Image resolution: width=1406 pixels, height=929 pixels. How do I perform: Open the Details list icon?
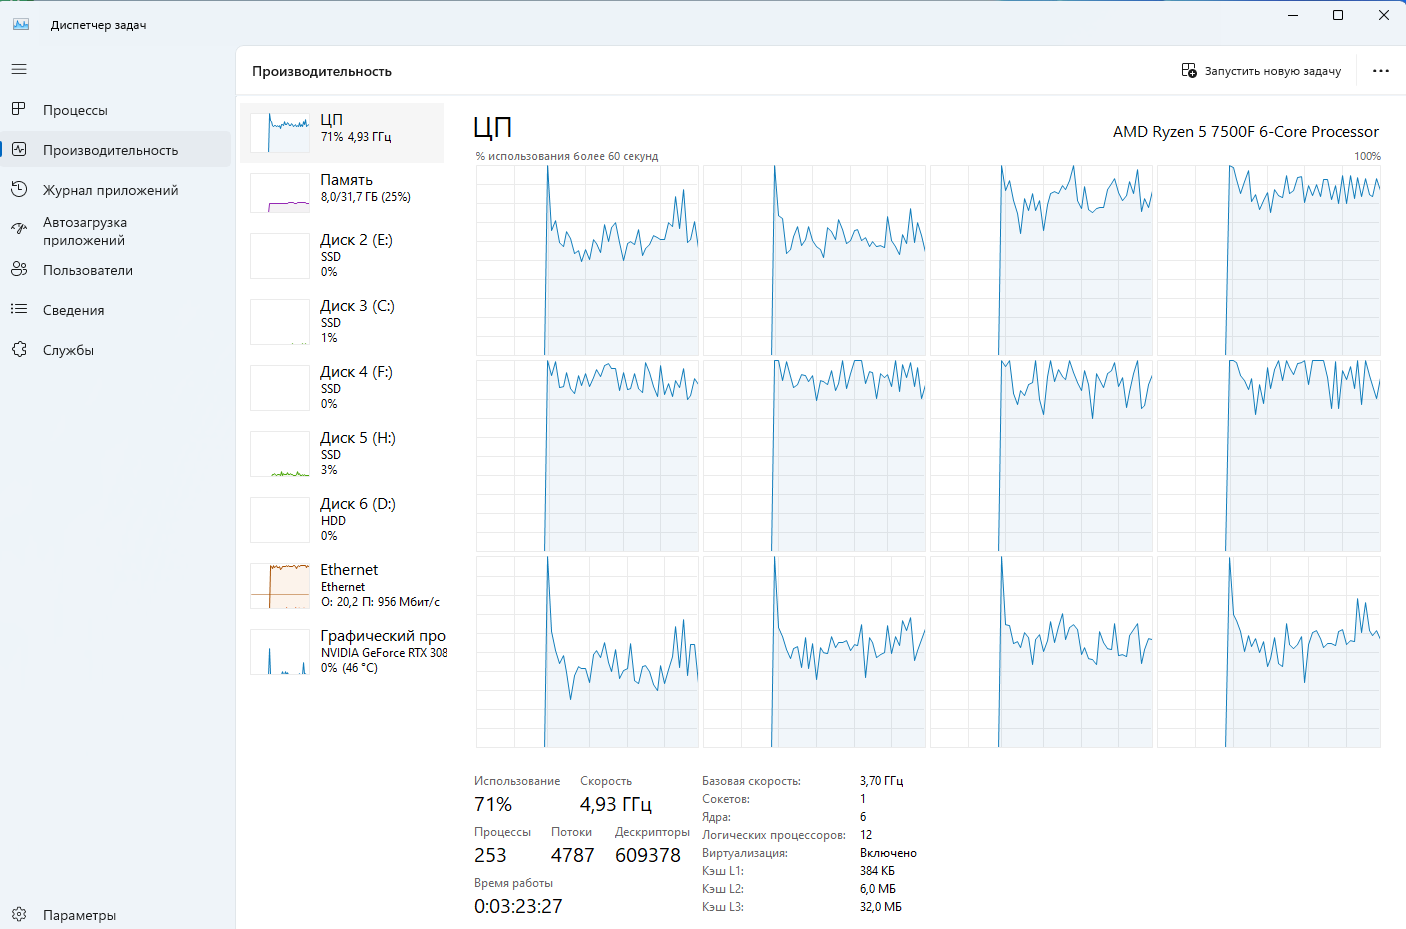click(x=19, y=310)
